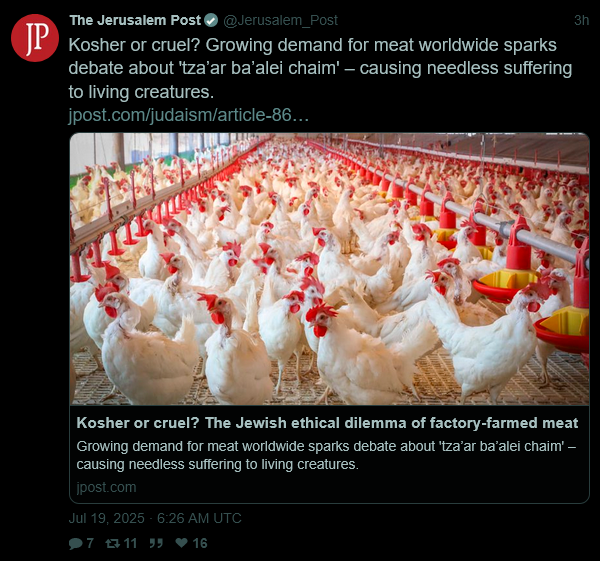Open the Jul 19, 2025 date permalink
Screen dimensions: 600x561
(x=106, y=518)
